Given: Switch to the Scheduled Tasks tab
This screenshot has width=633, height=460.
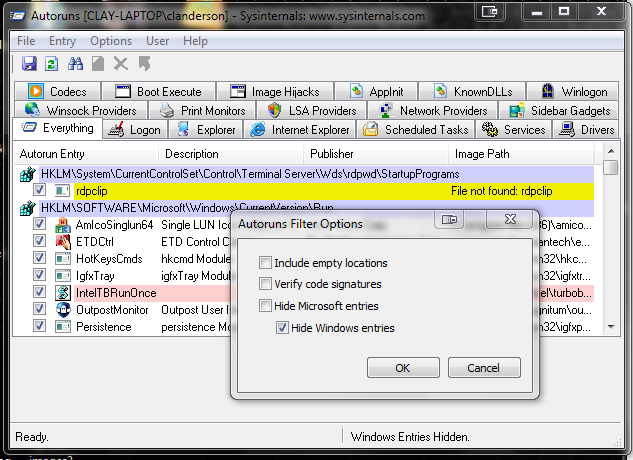Looking at the screenshot, I should tap(416, 130).
